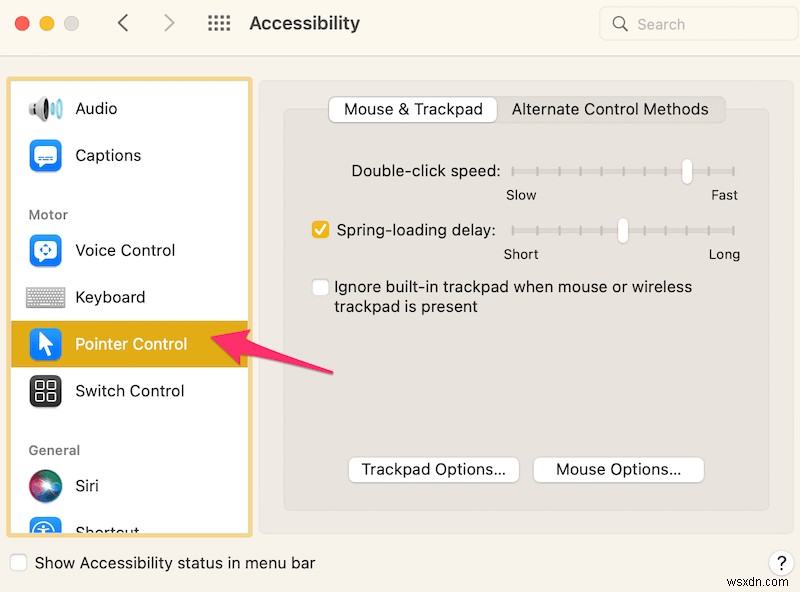The image size is (800, 592).
Task: Select the Audio accessibility icon
Action: pyautogui.click(x=45, y=108)
